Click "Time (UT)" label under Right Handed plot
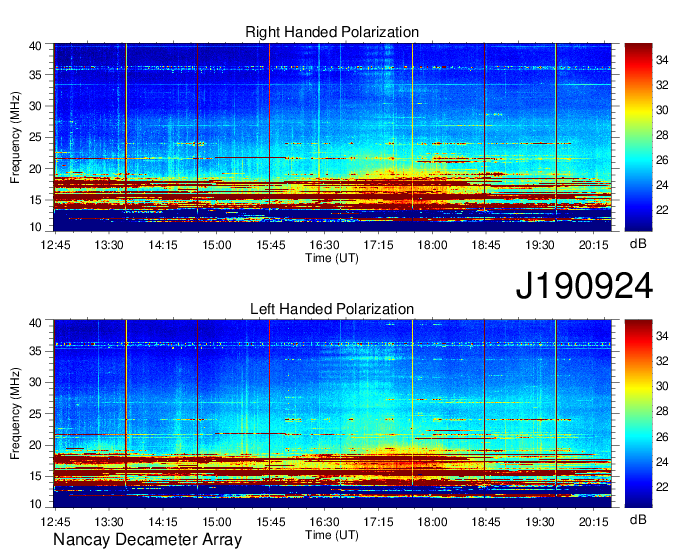 click(x=332, y=258)
